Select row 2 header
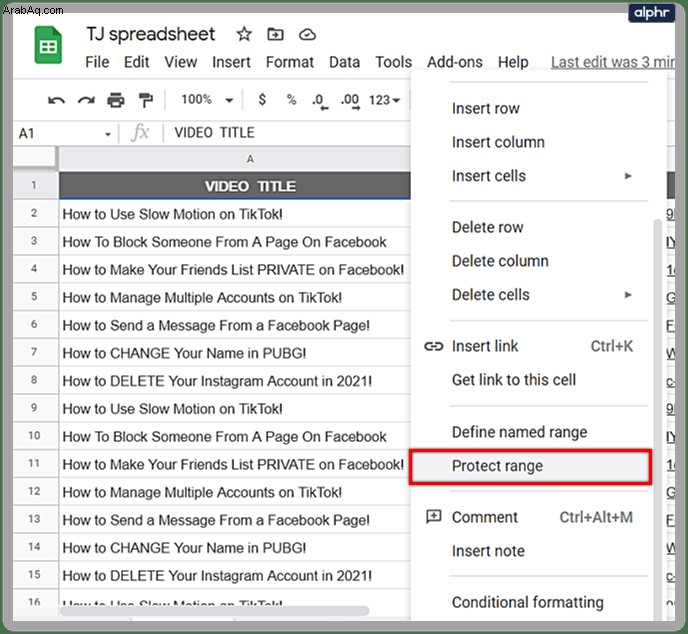Image resolution: width=688 pixels, height=634 pixels. (35, 214)
